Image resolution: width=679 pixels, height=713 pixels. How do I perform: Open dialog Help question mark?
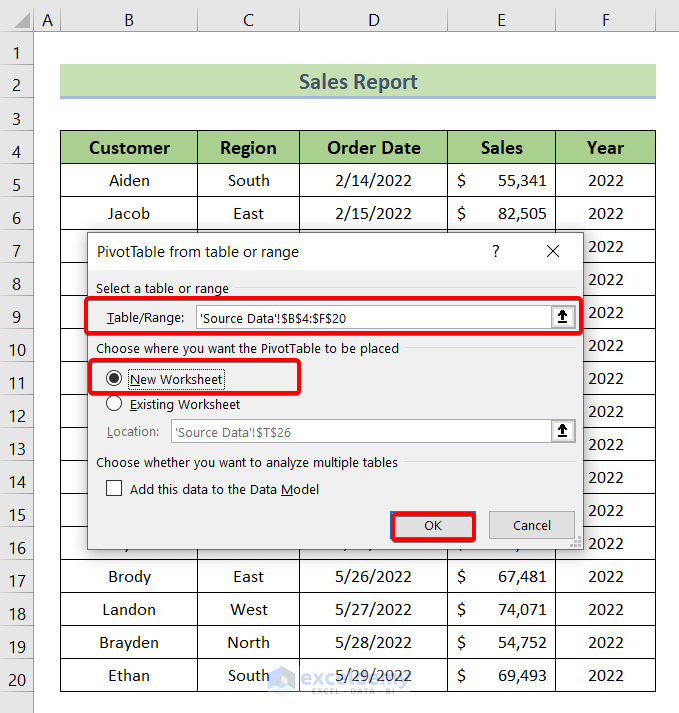495,252
